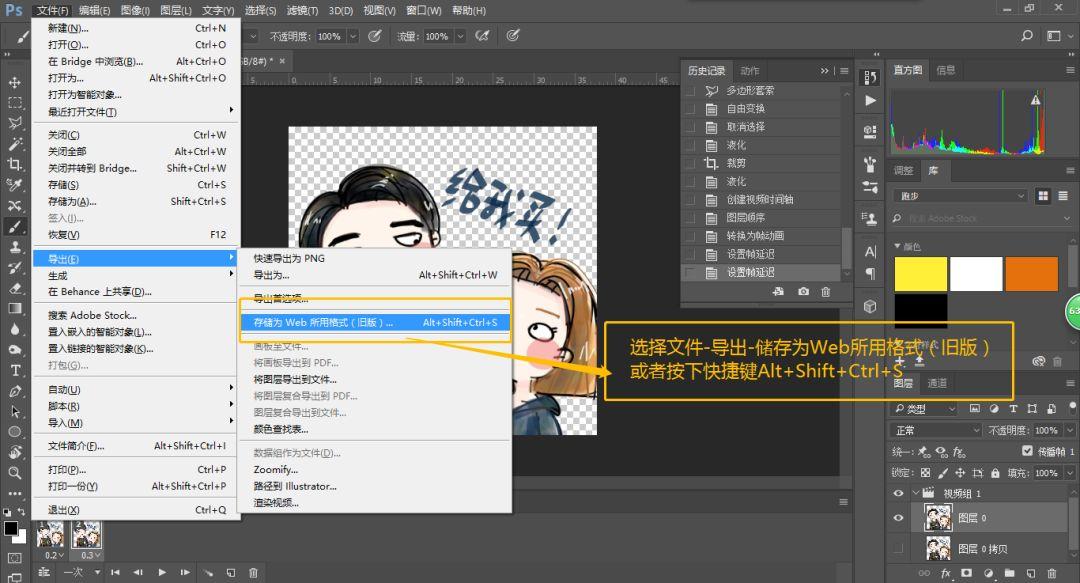The image size is (1080, 583).
Task: Lock all with padlock icon
Action: pos(995,473)
